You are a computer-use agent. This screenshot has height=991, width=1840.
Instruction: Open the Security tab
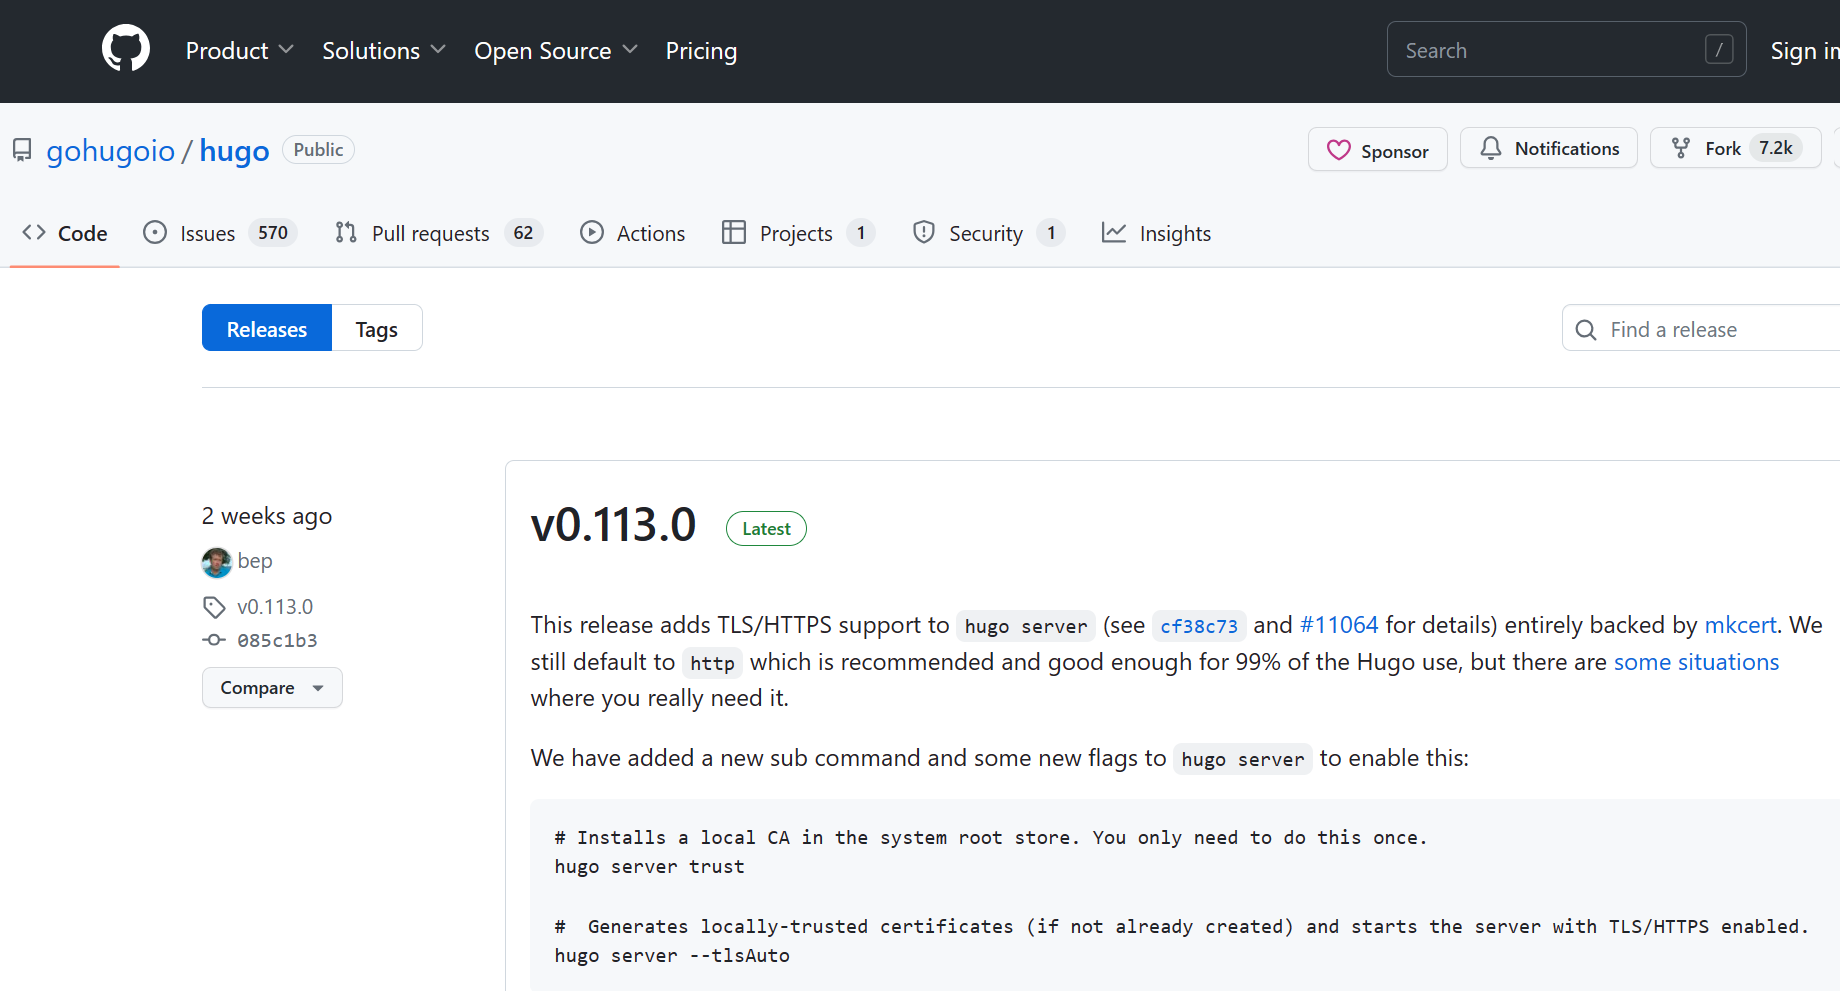point(987,234)
